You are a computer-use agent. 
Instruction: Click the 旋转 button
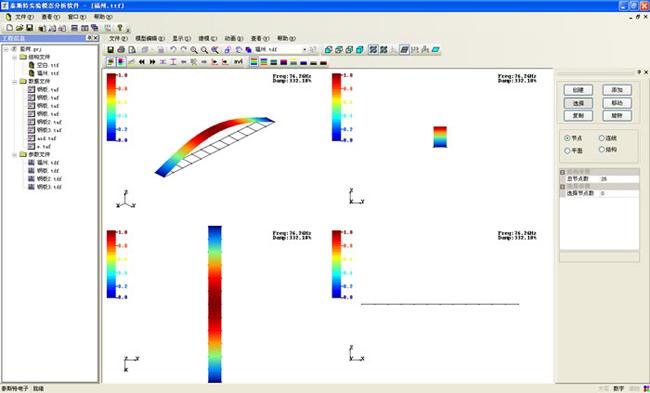(617, 116)
